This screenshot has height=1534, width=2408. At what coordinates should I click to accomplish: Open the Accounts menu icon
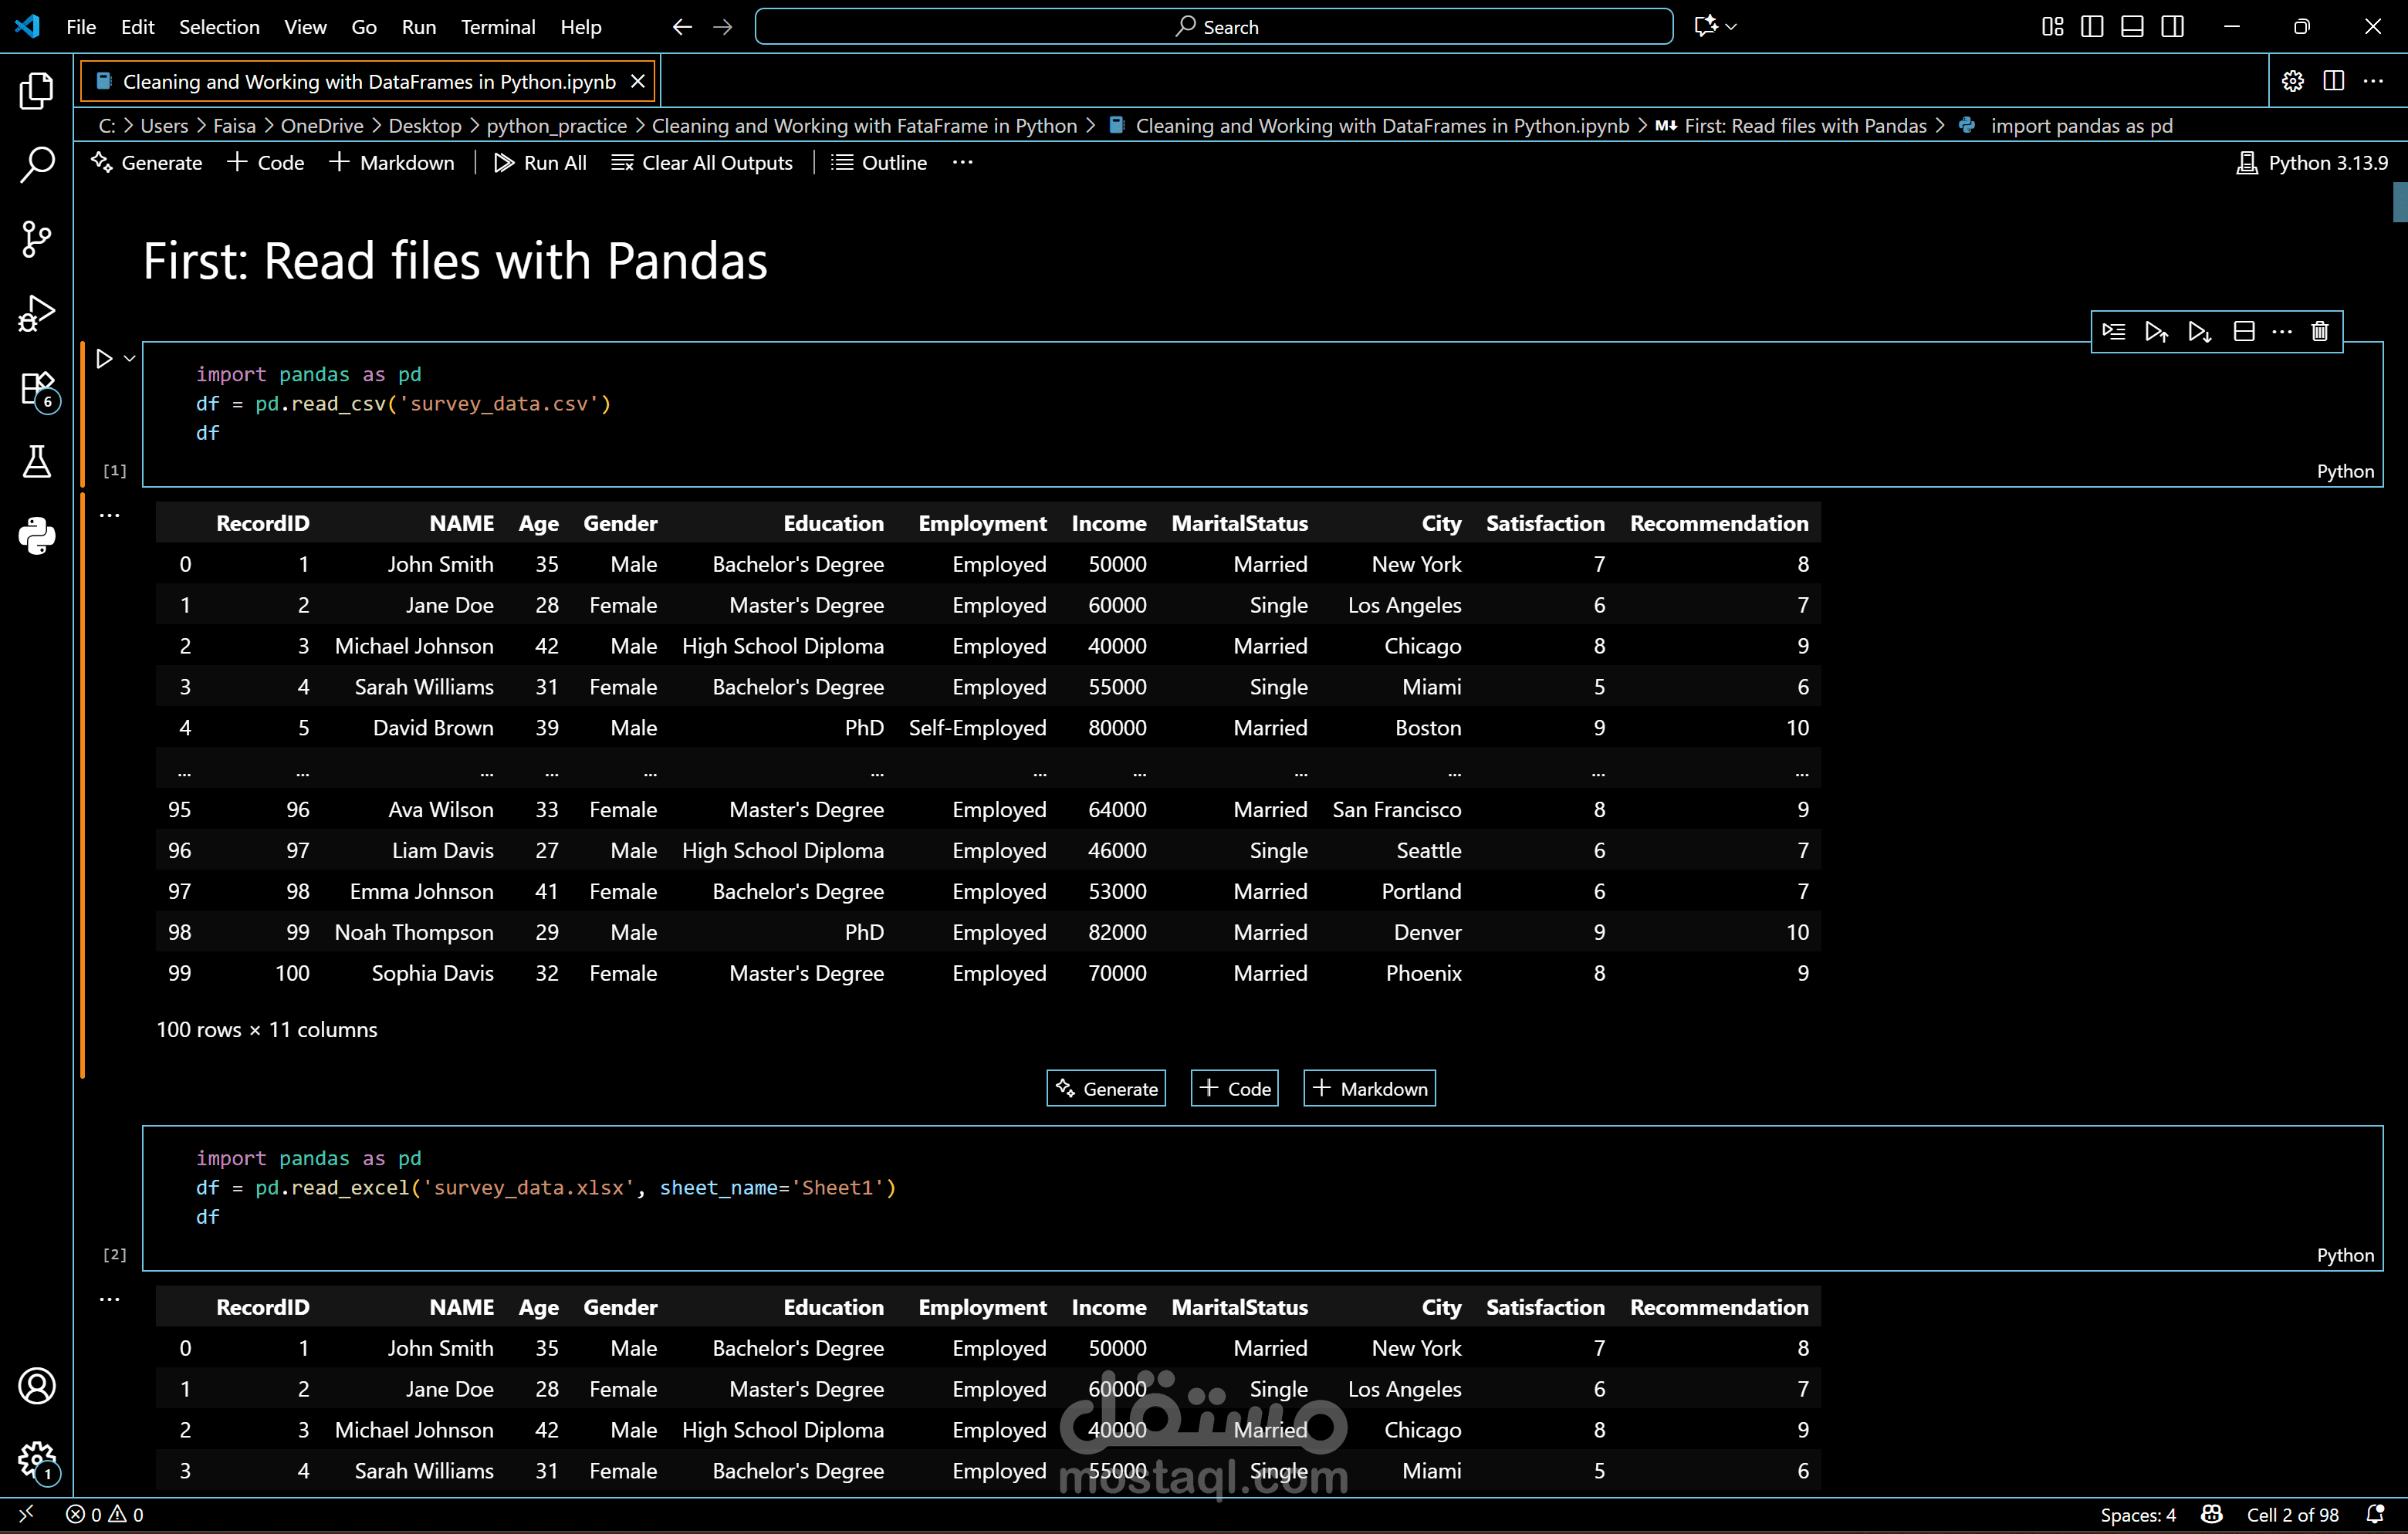pos(36,1385)
